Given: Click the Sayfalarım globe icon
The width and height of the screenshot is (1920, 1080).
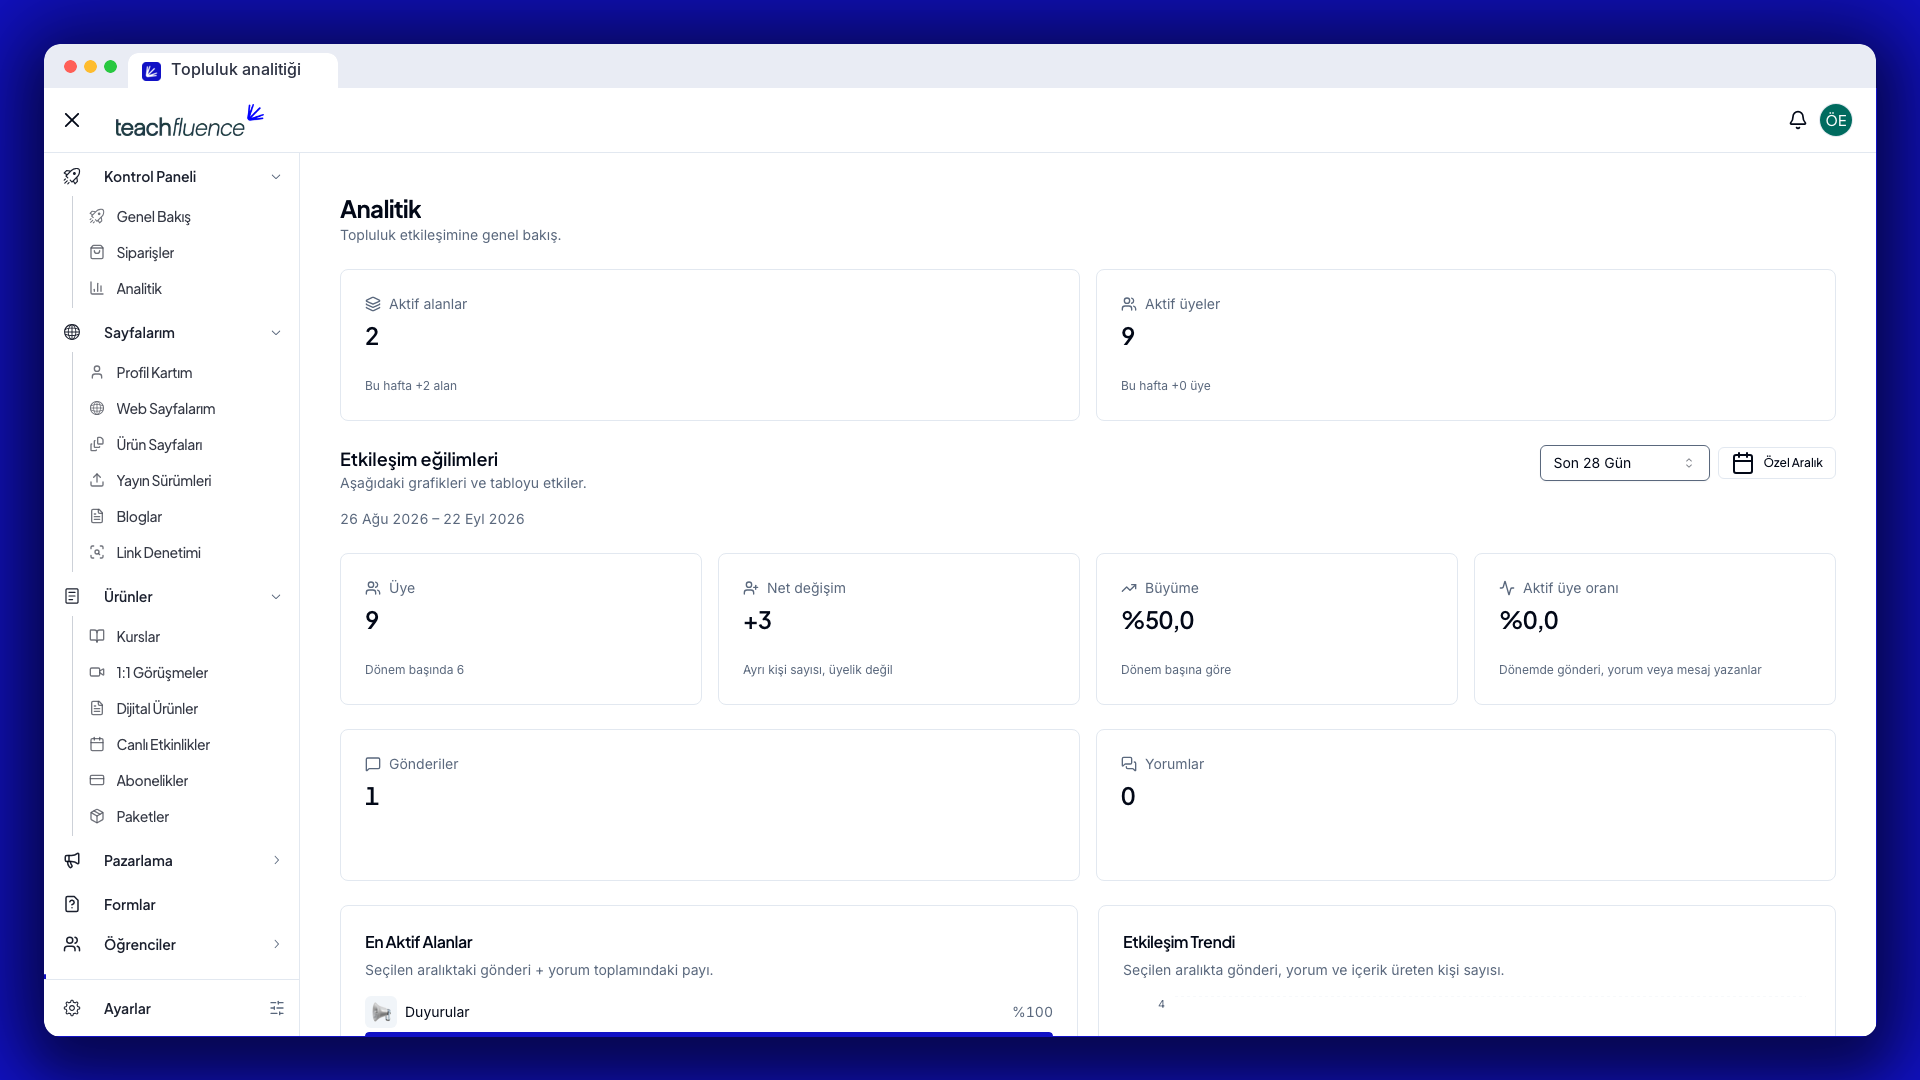Looking at the screenshot, I should 72,333.
